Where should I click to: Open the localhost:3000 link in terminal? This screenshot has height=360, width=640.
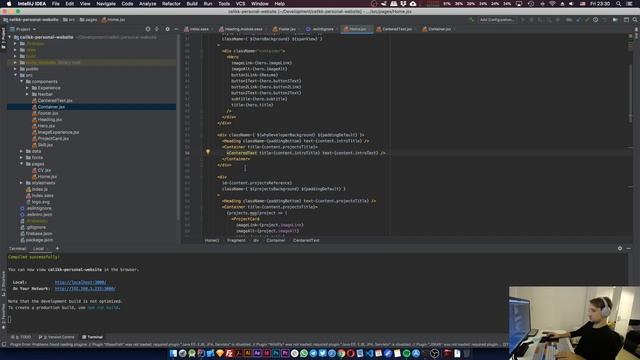80,282
